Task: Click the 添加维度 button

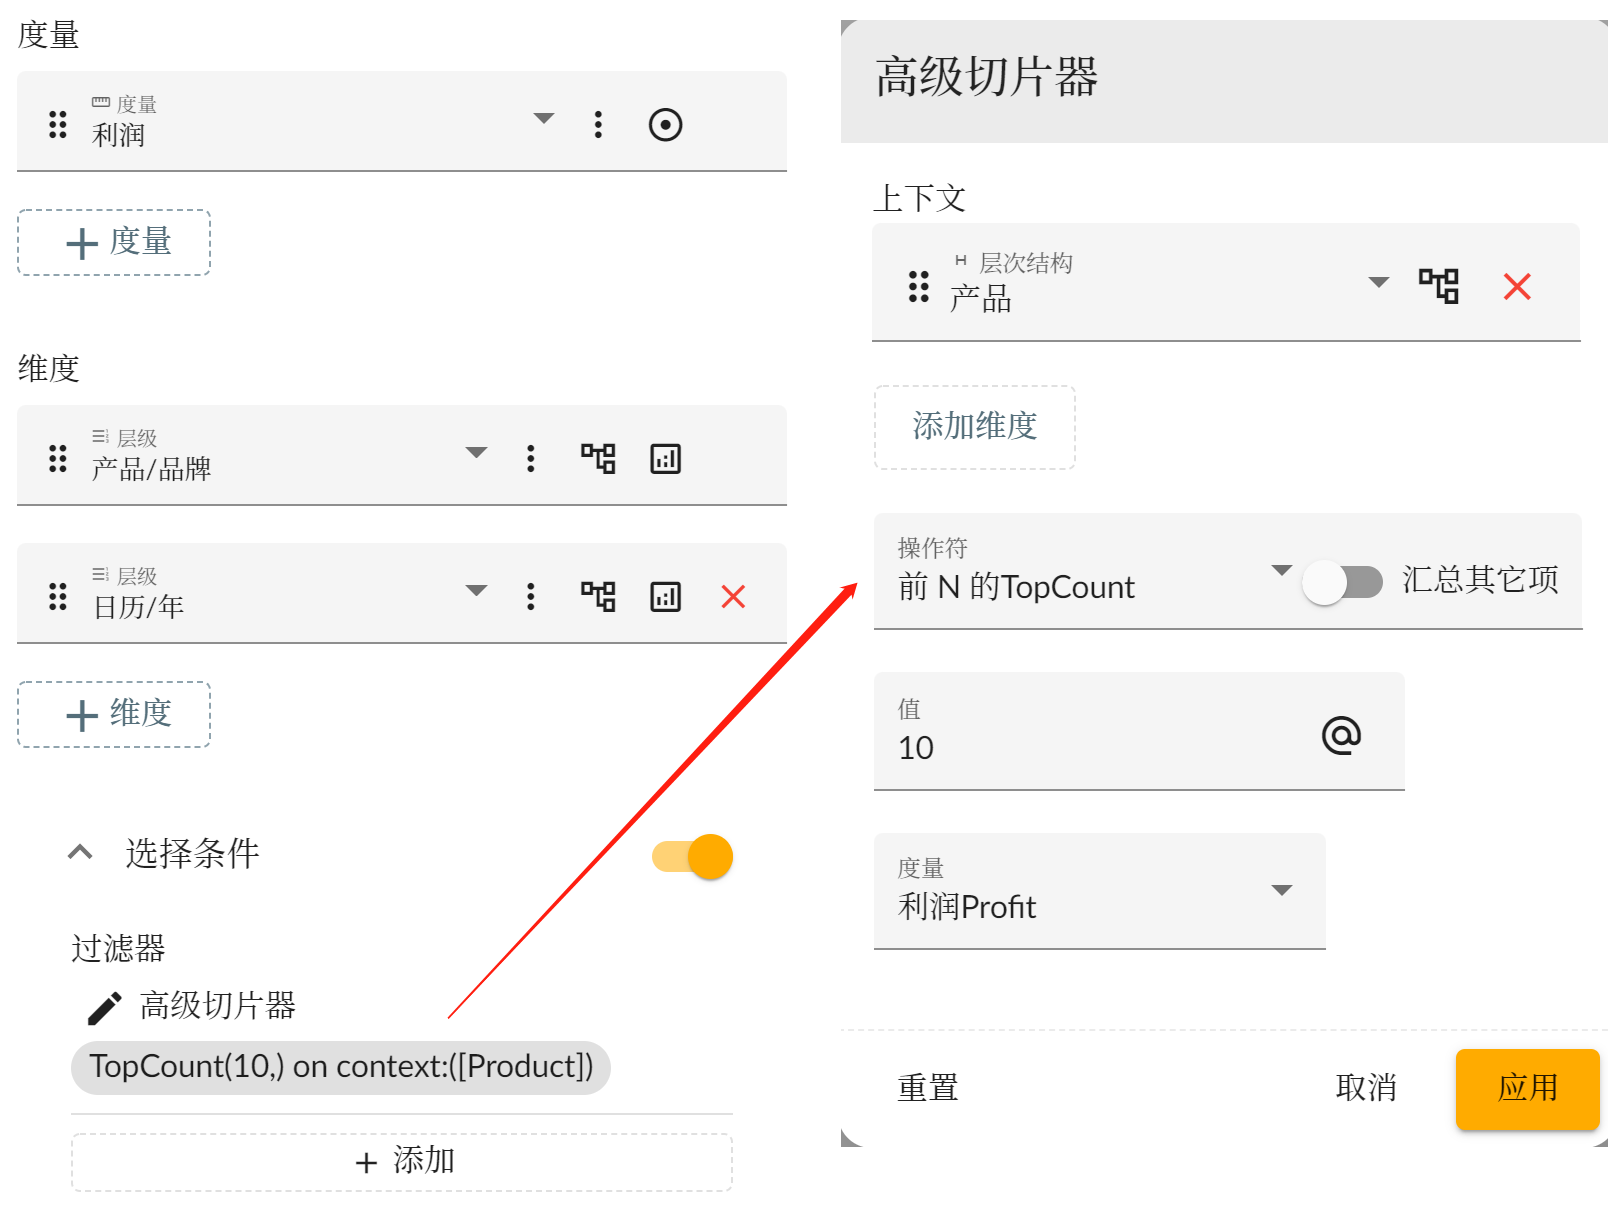Action: pos(975,427)
